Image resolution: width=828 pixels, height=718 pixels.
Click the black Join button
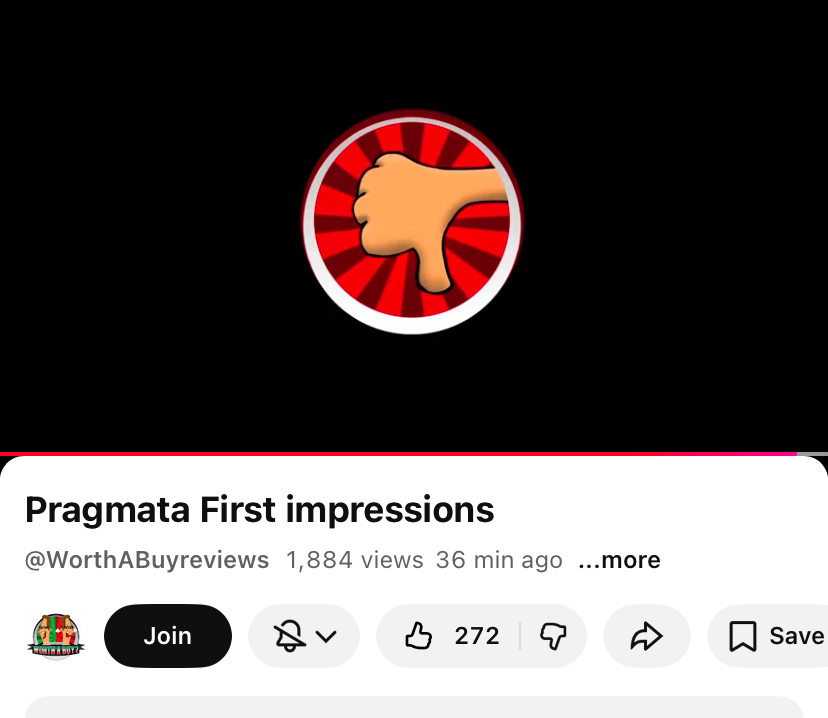point(168,636)
